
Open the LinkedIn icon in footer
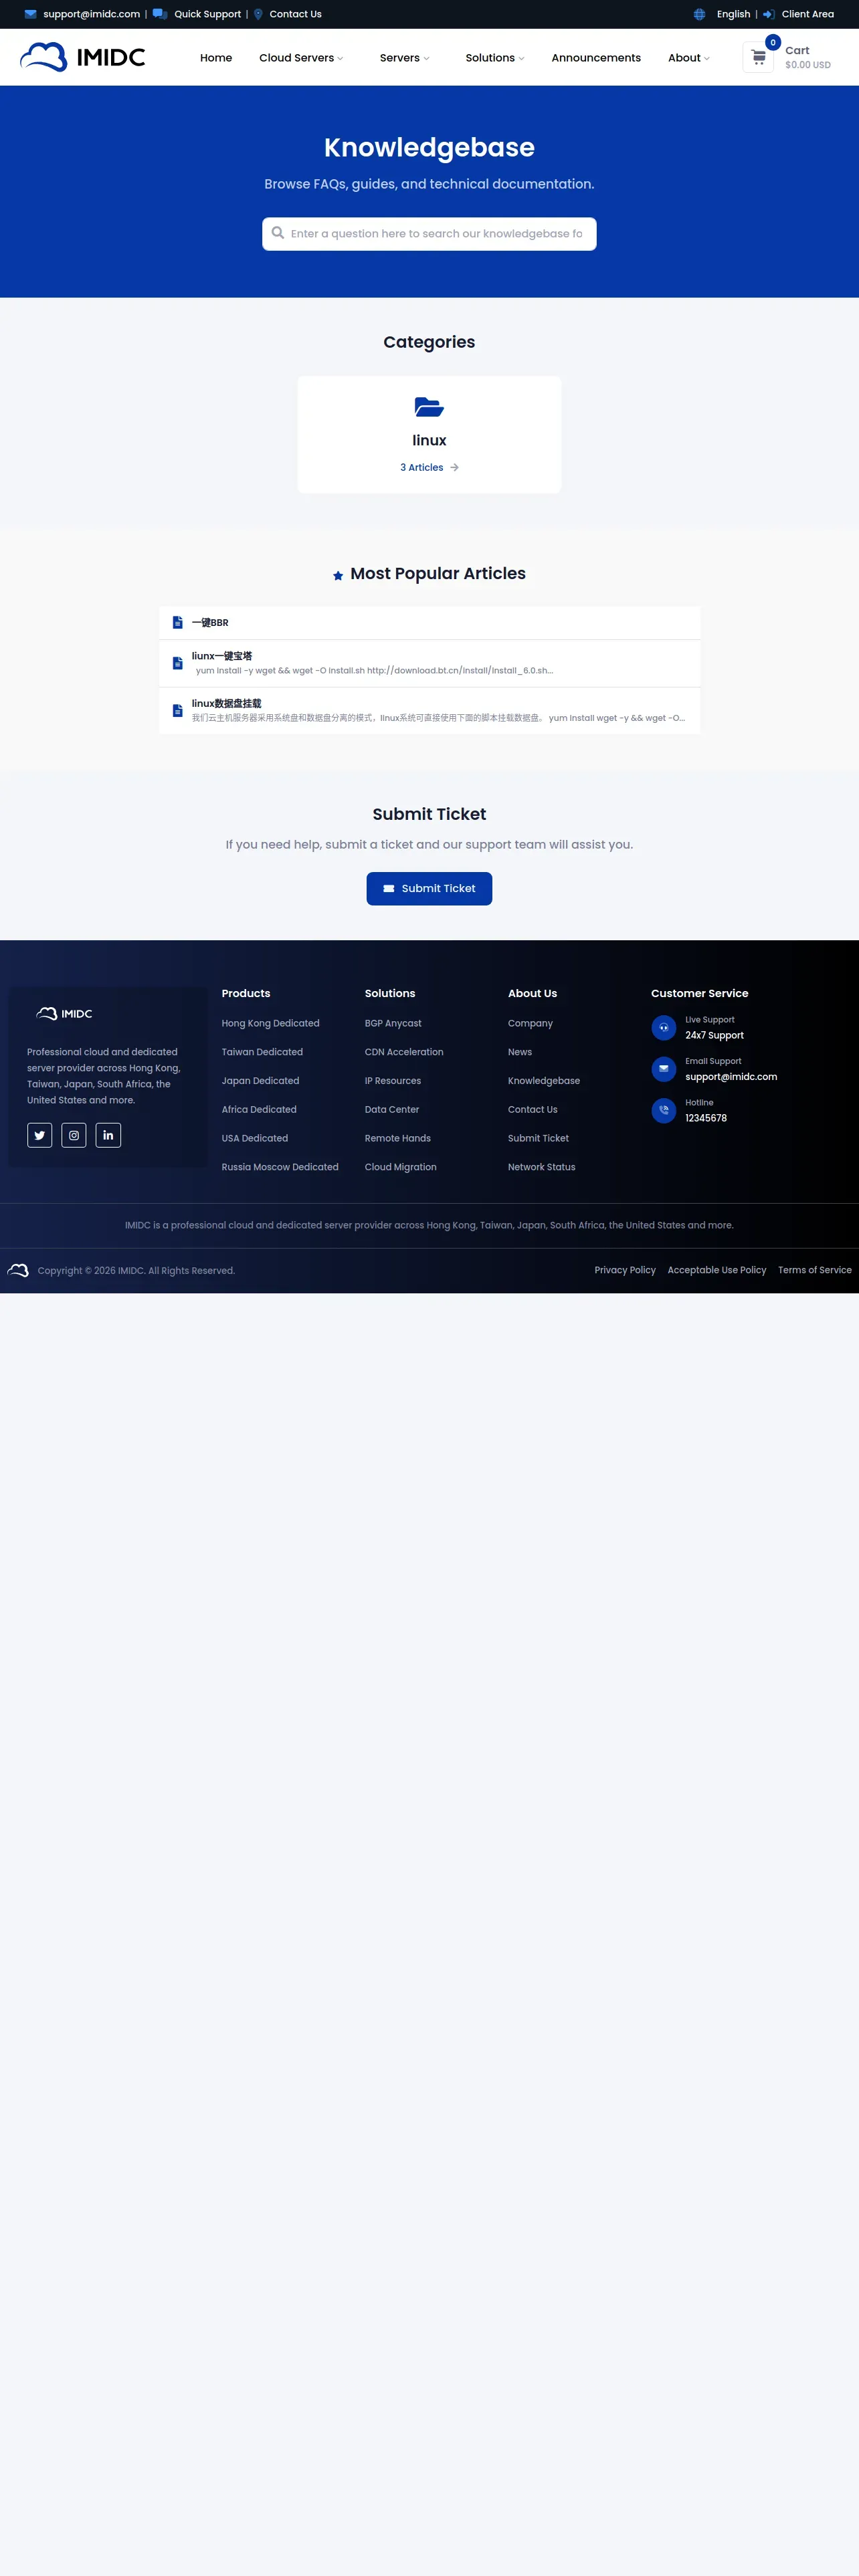[108, 1135]
